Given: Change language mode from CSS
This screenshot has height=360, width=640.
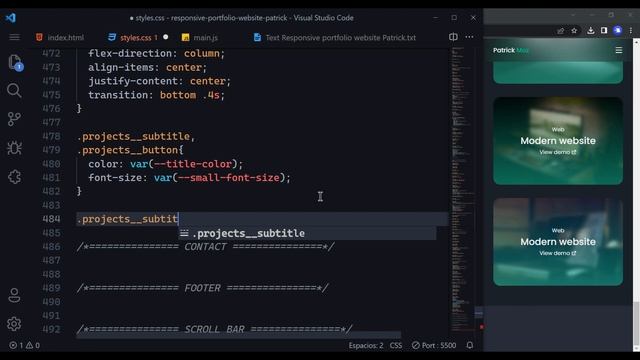Looking at the screenshot, I should (x=396, y=345).
